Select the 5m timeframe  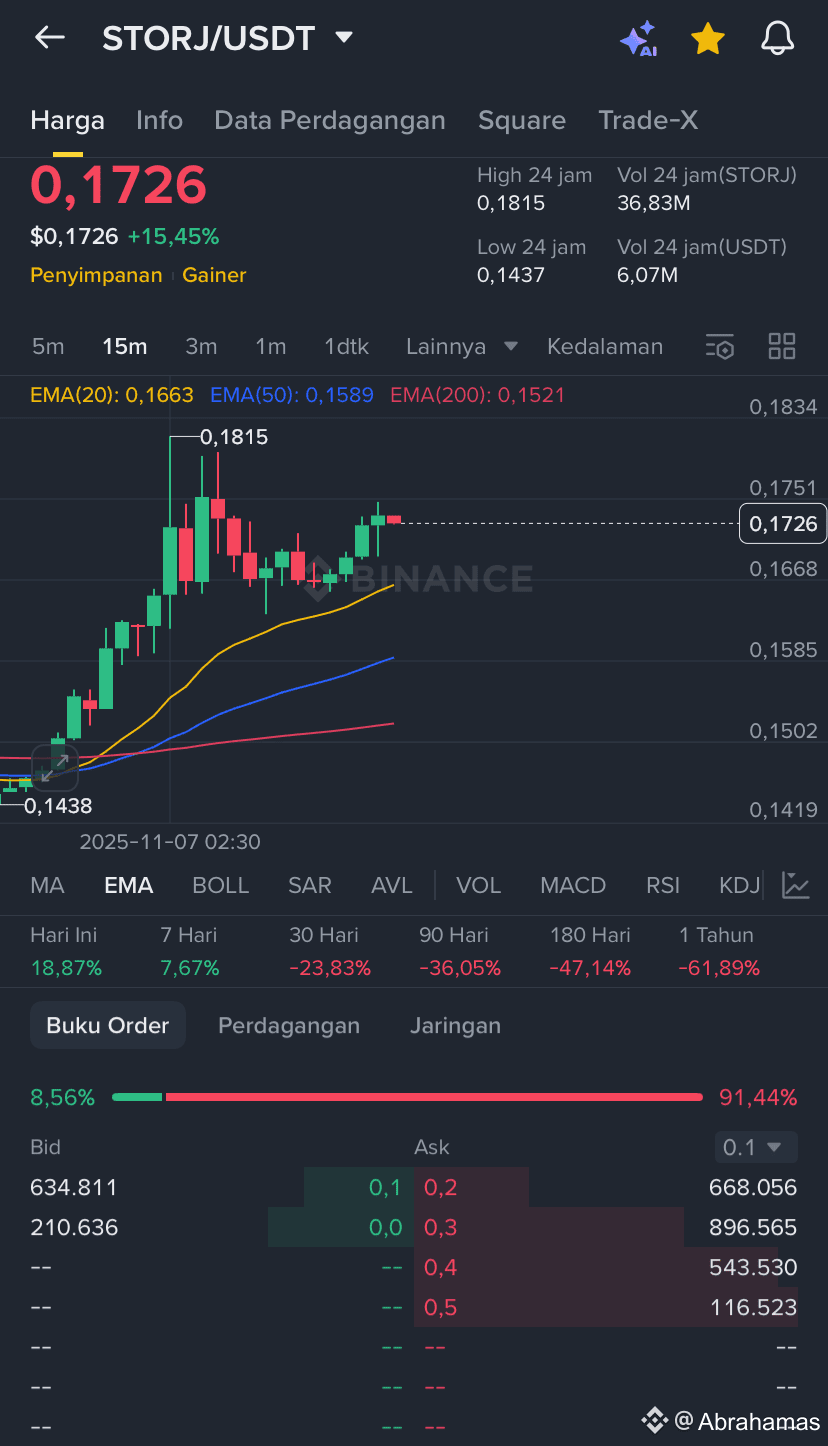(48, 347)
